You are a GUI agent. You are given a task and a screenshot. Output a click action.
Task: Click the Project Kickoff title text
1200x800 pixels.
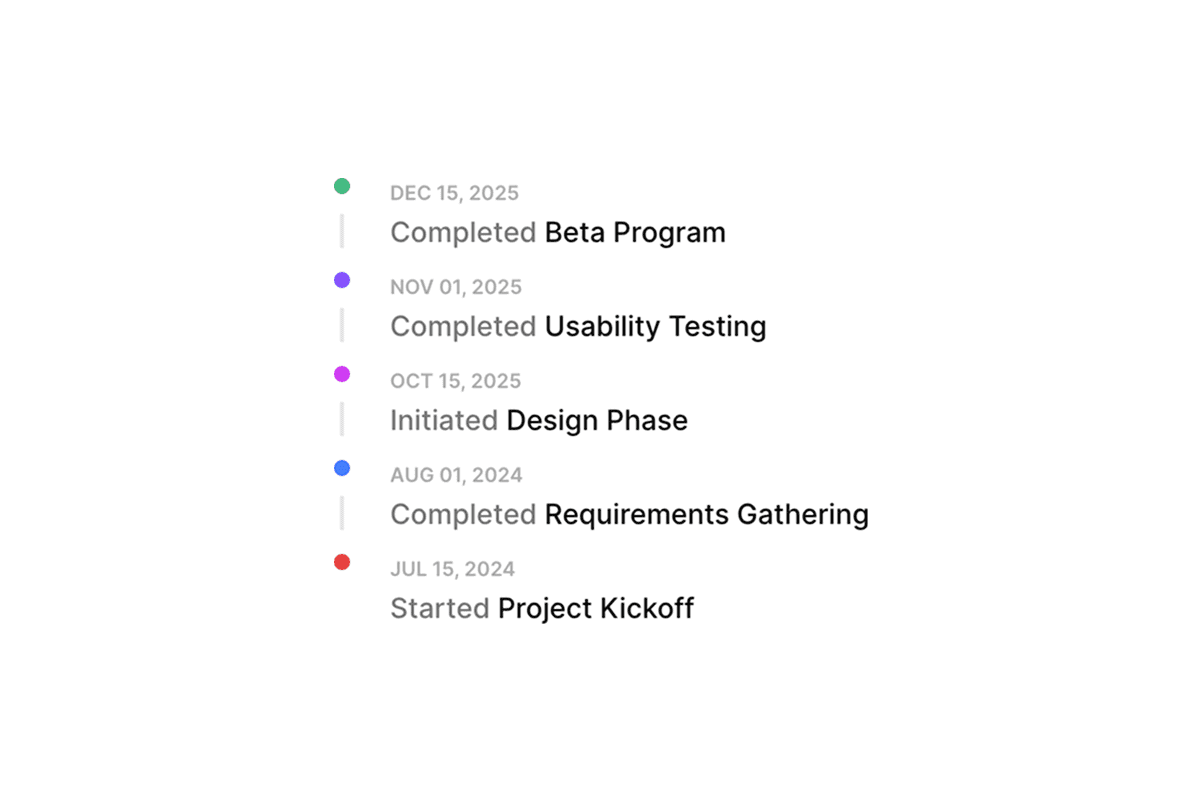click(596, 608)
